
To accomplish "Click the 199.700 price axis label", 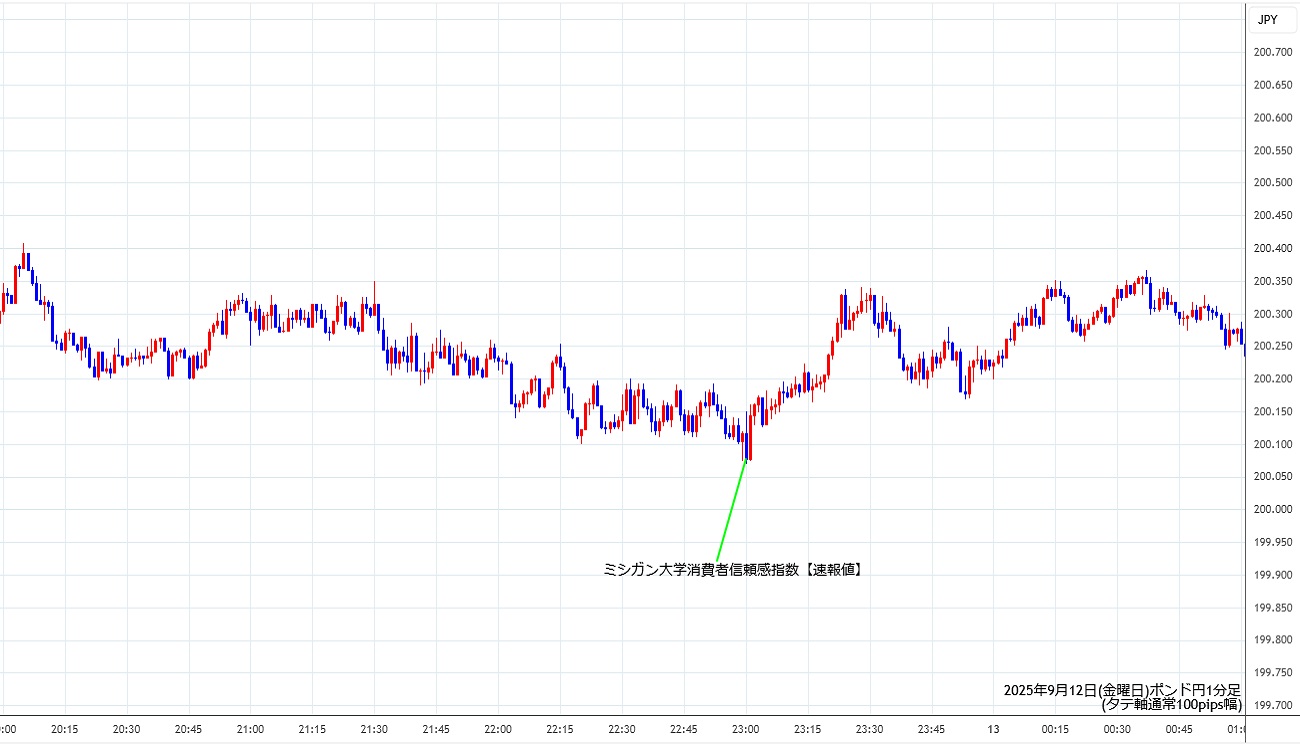I will [x=1271, y=706].
